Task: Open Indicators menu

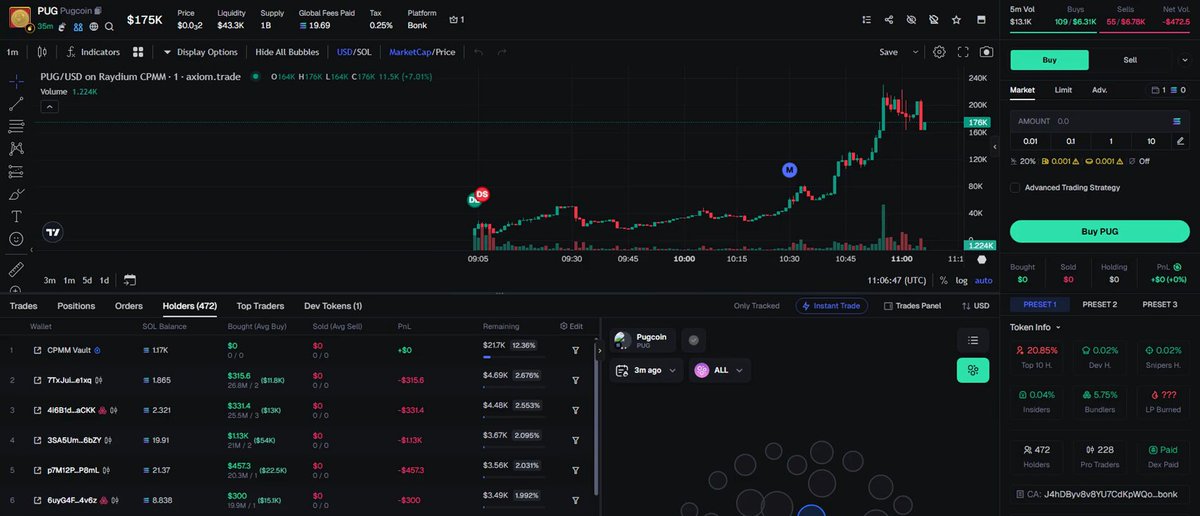Action: 93,52
